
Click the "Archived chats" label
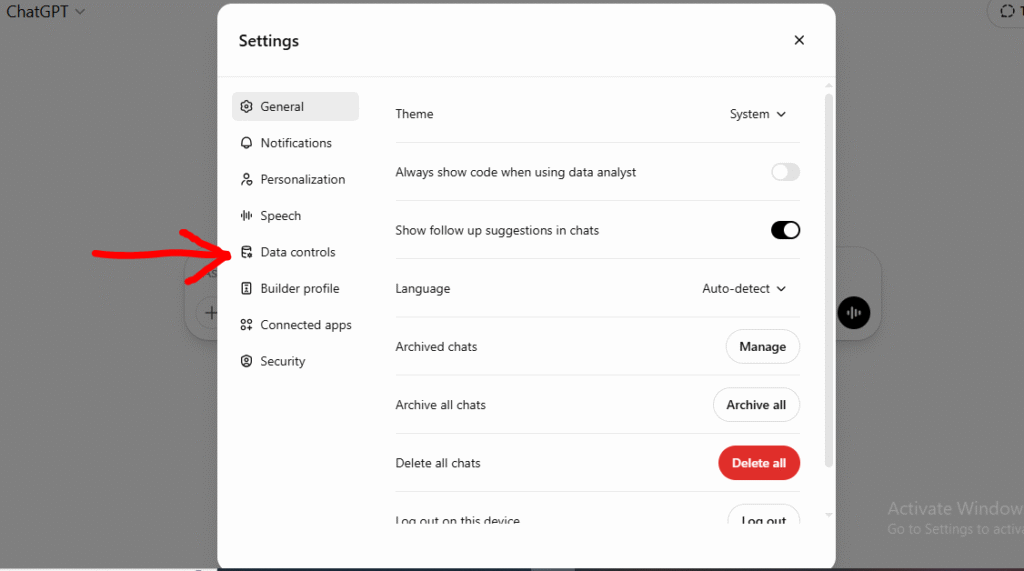436,347
